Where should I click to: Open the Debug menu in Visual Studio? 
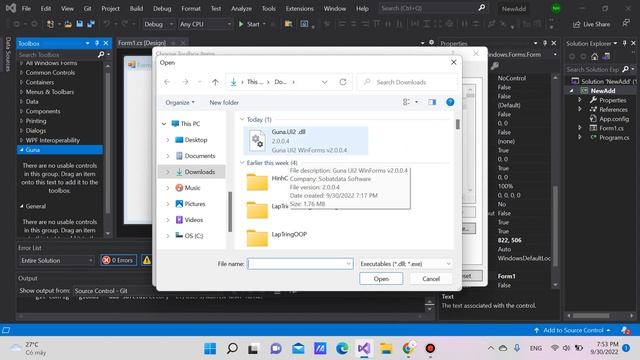tap(162, 8)
